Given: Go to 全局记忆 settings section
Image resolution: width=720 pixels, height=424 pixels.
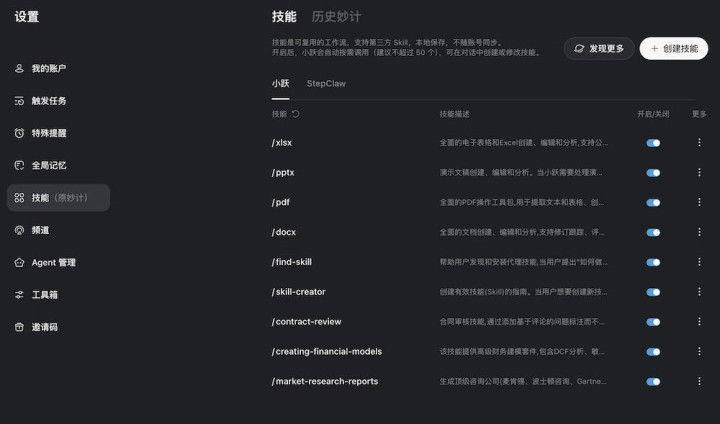Looking at the screenshot, I should pyautogui.click(x=58, y=165).
